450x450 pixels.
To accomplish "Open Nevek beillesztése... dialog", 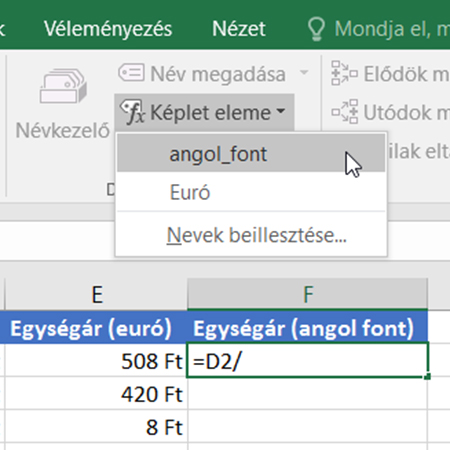I will pyautogui.click(x=251, y=235).
